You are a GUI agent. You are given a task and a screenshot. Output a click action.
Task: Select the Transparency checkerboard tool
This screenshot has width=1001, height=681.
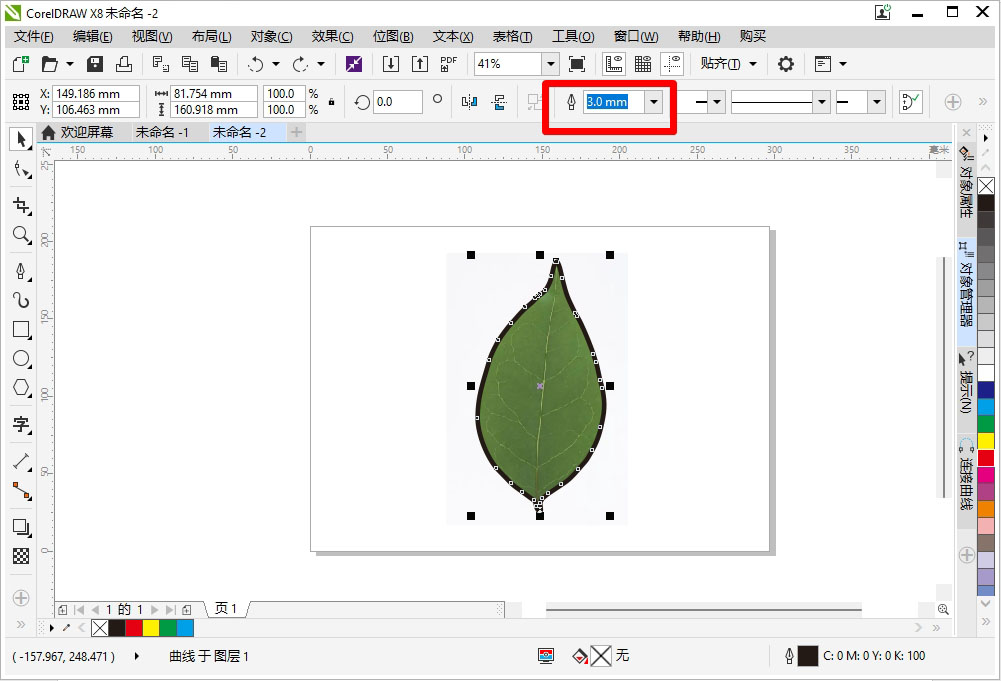click(21, 556)
